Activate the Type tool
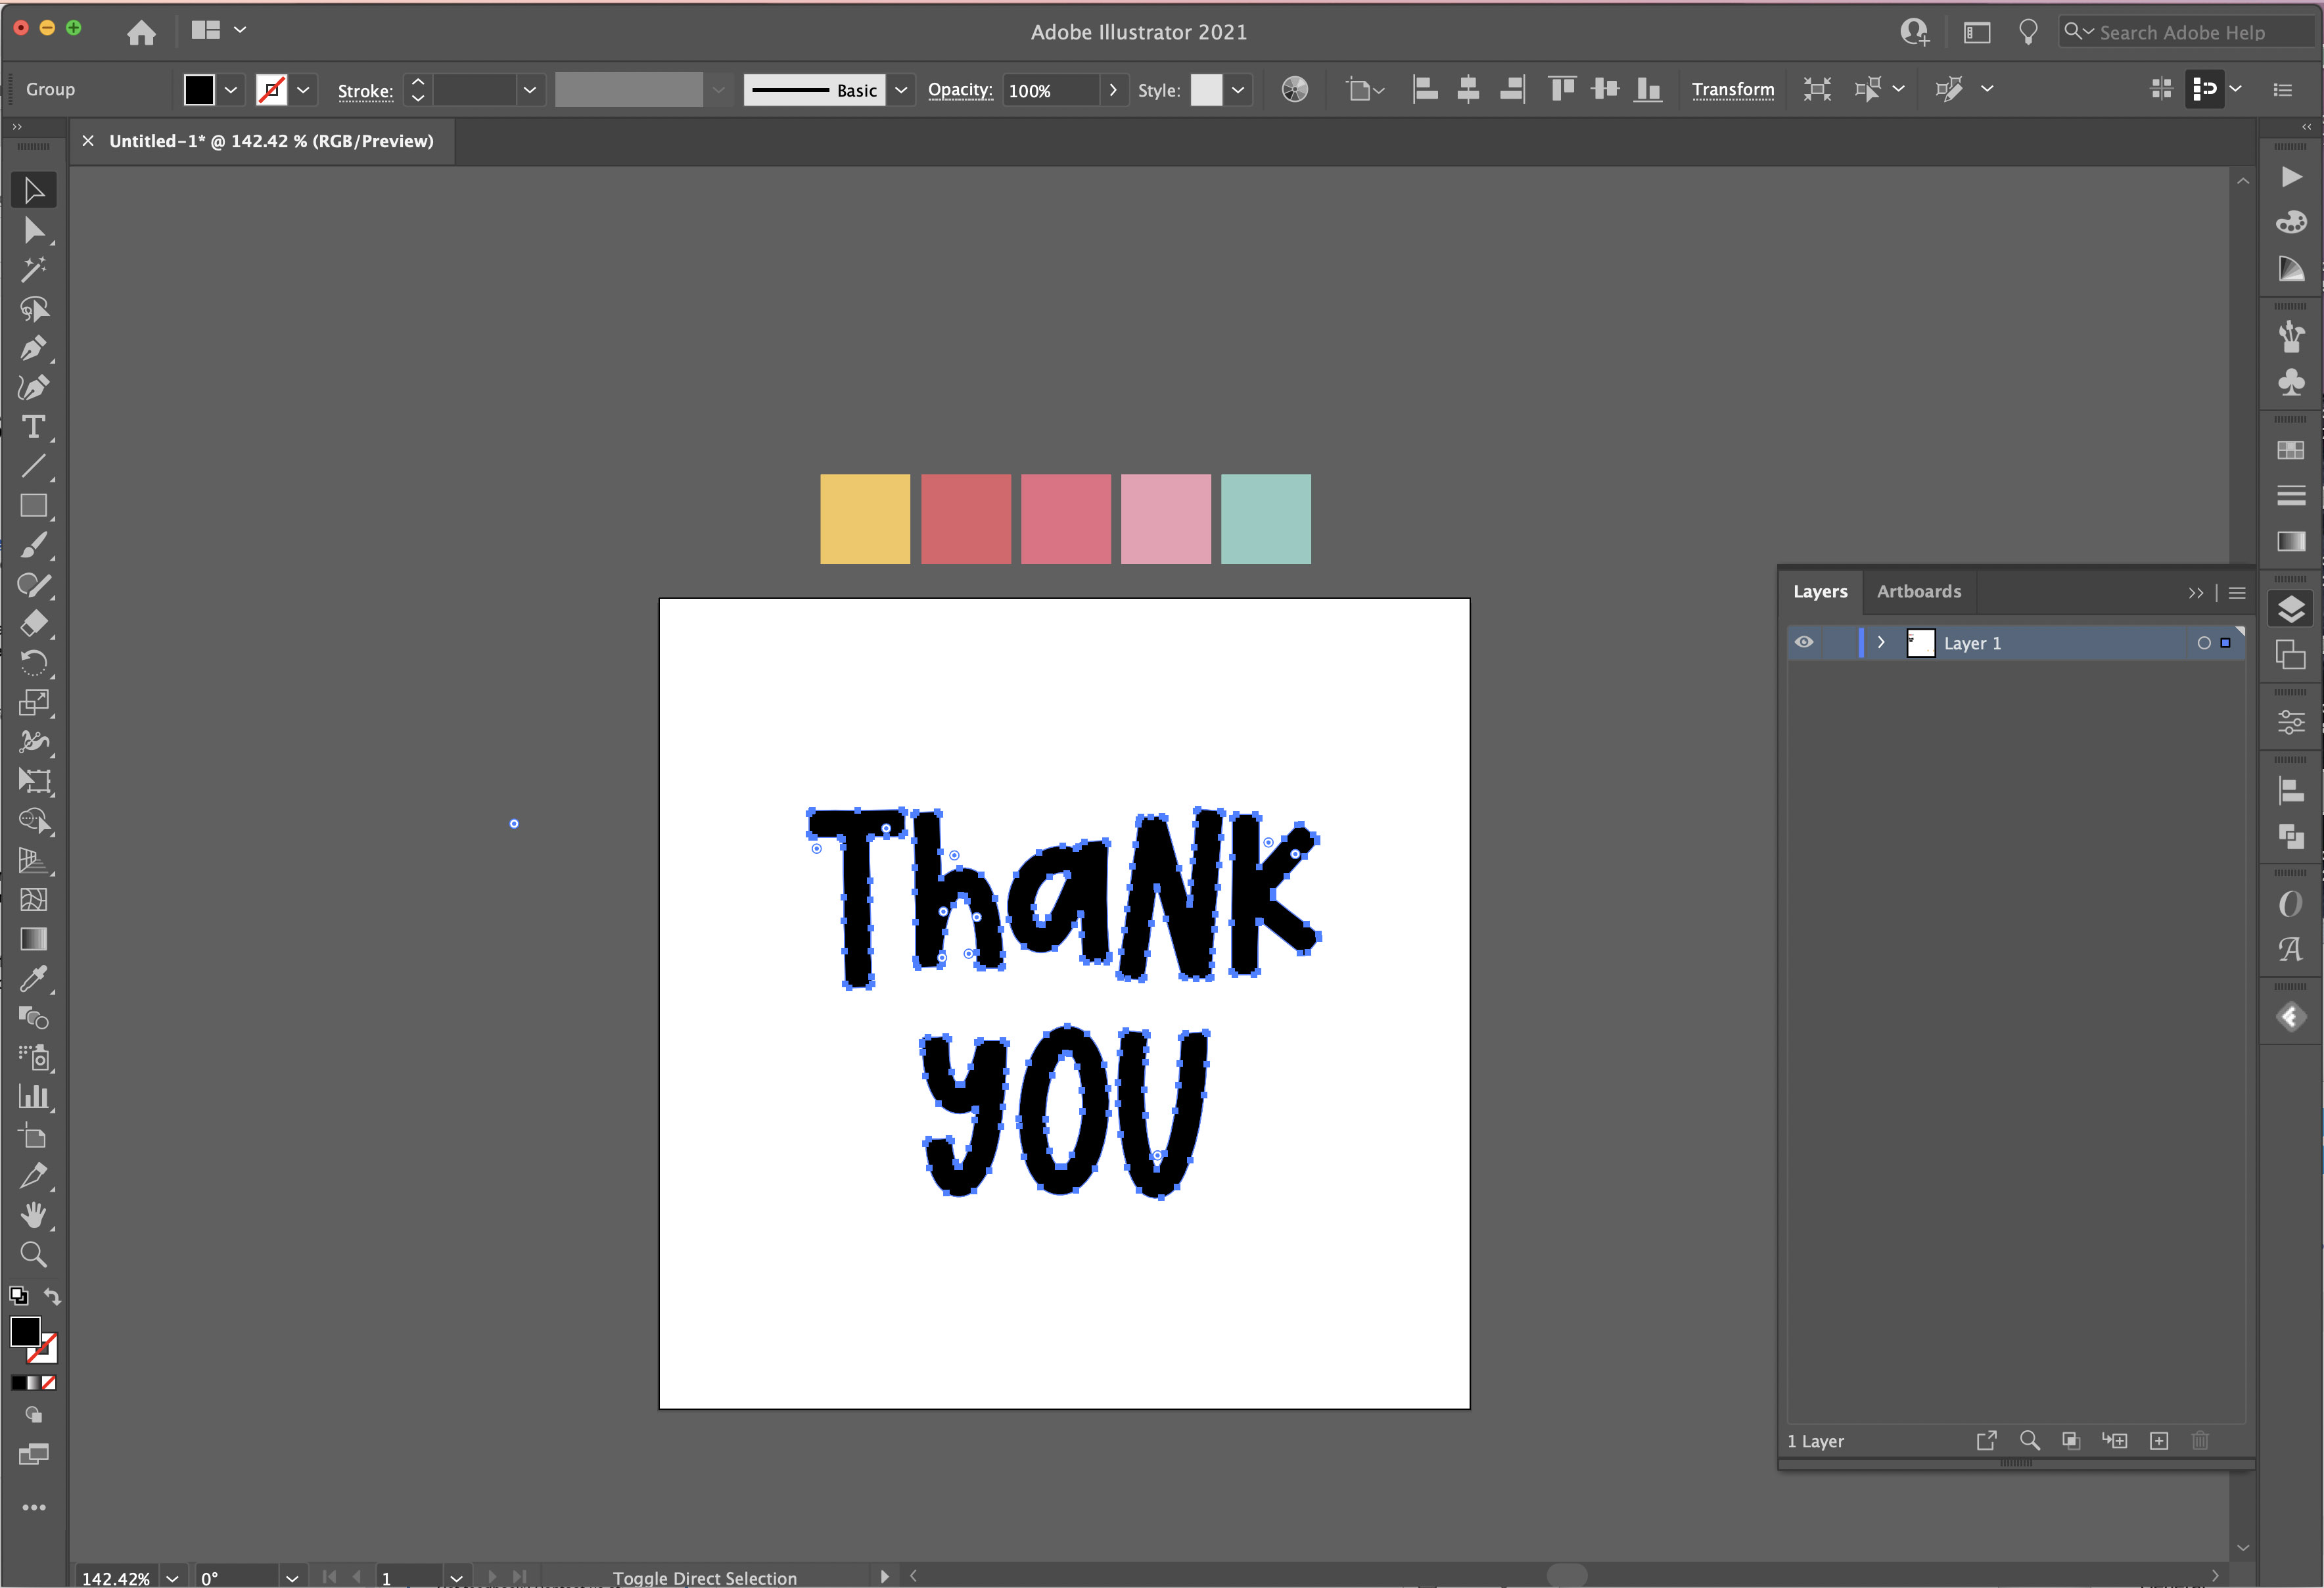 pos(33,427)
